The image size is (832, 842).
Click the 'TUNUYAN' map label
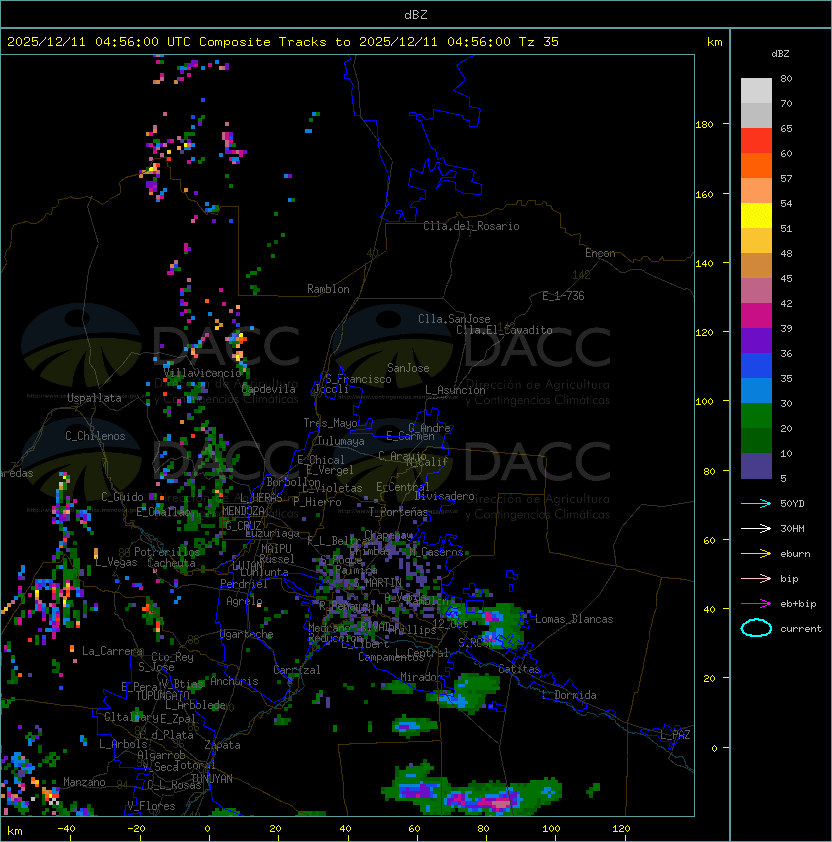click(x=212, y=779)
